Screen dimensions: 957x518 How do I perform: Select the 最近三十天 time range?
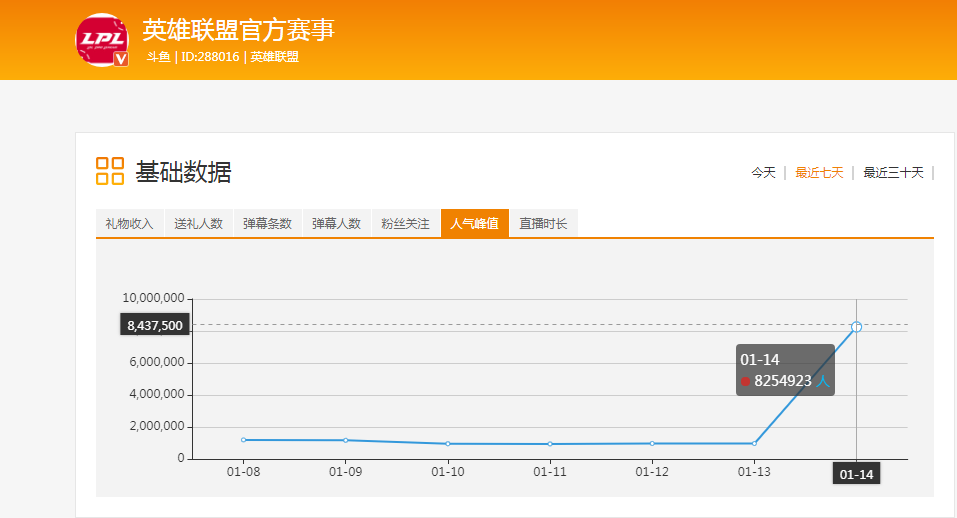pyautogui.click(x=893, y=173)
